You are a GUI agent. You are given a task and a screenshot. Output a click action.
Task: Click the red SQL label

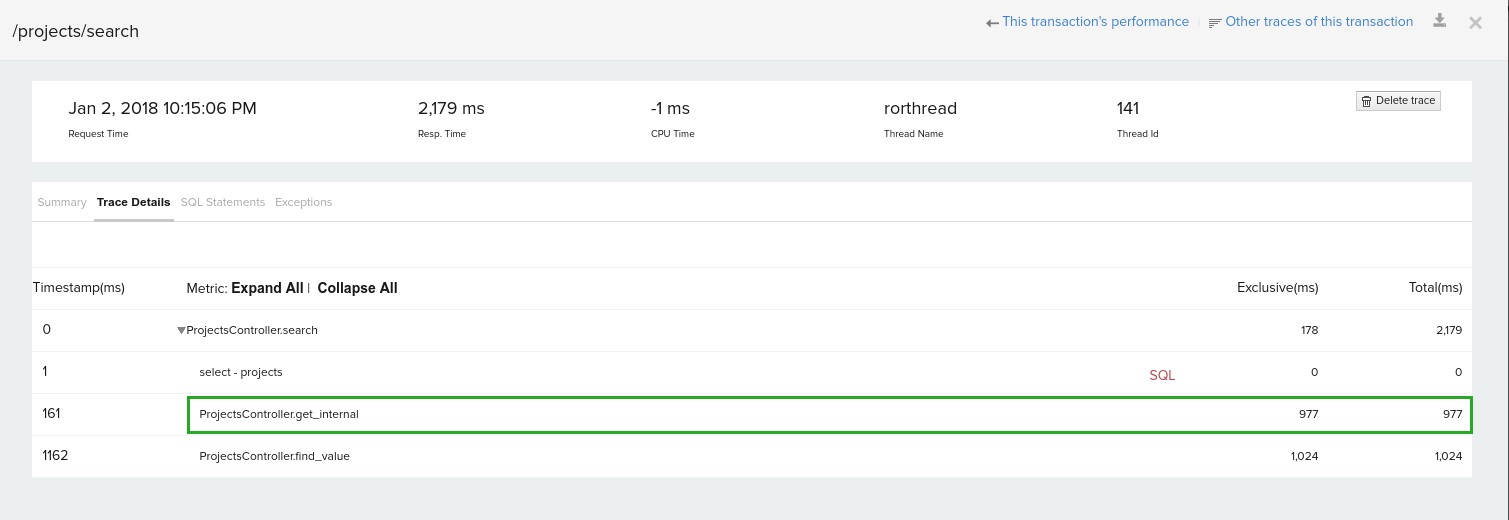[1162, 376]
